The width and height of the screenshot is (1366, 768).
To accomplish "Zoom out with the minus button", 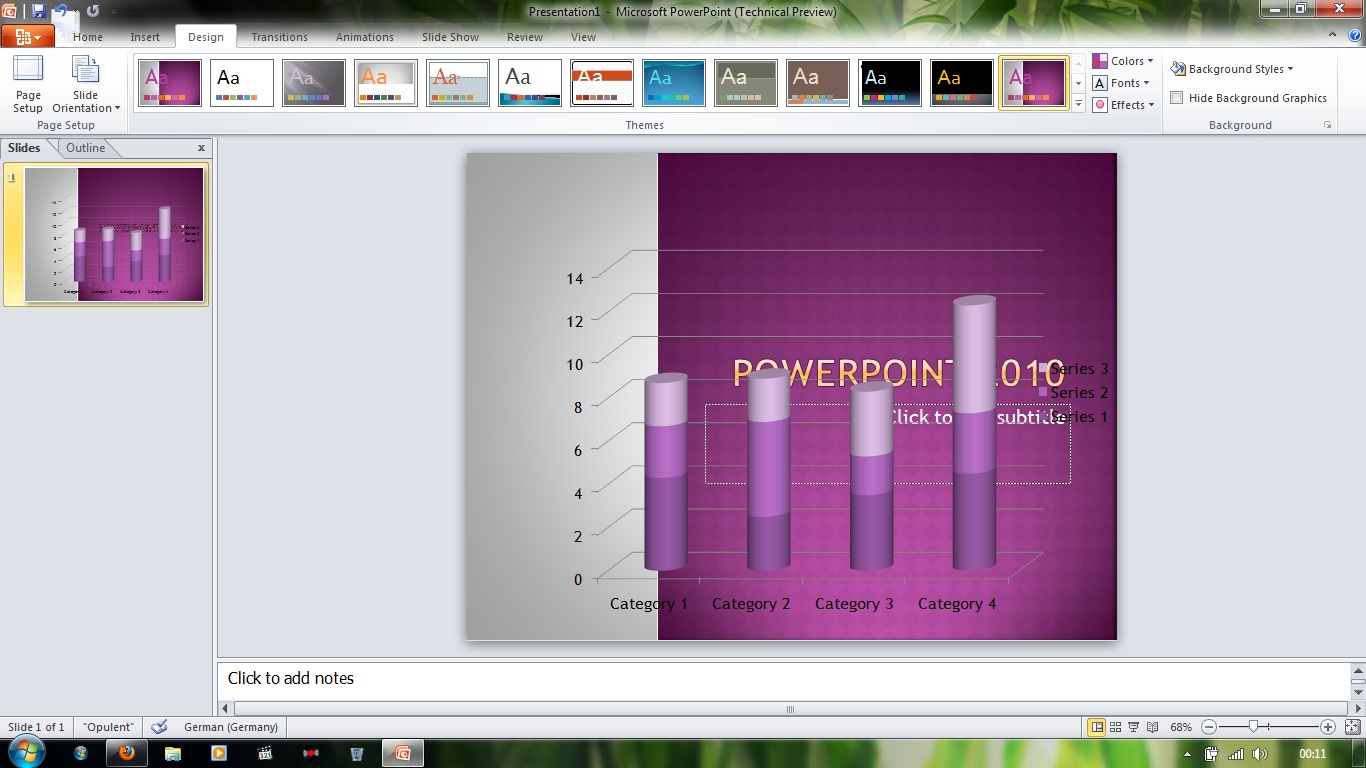I will (1209, 727).
